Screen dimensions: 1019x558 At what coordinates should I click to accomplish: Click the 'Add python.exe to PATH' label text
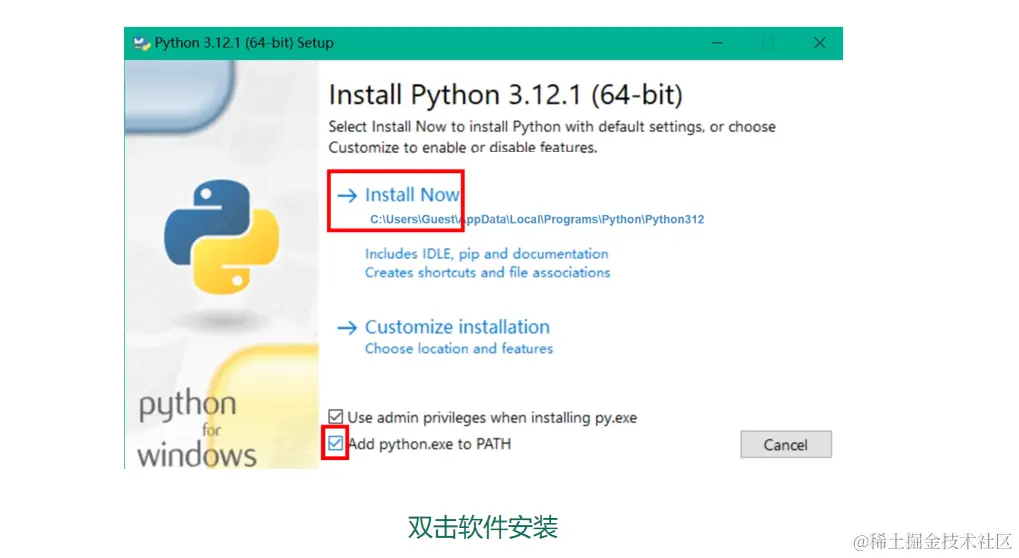click(430, 444)
